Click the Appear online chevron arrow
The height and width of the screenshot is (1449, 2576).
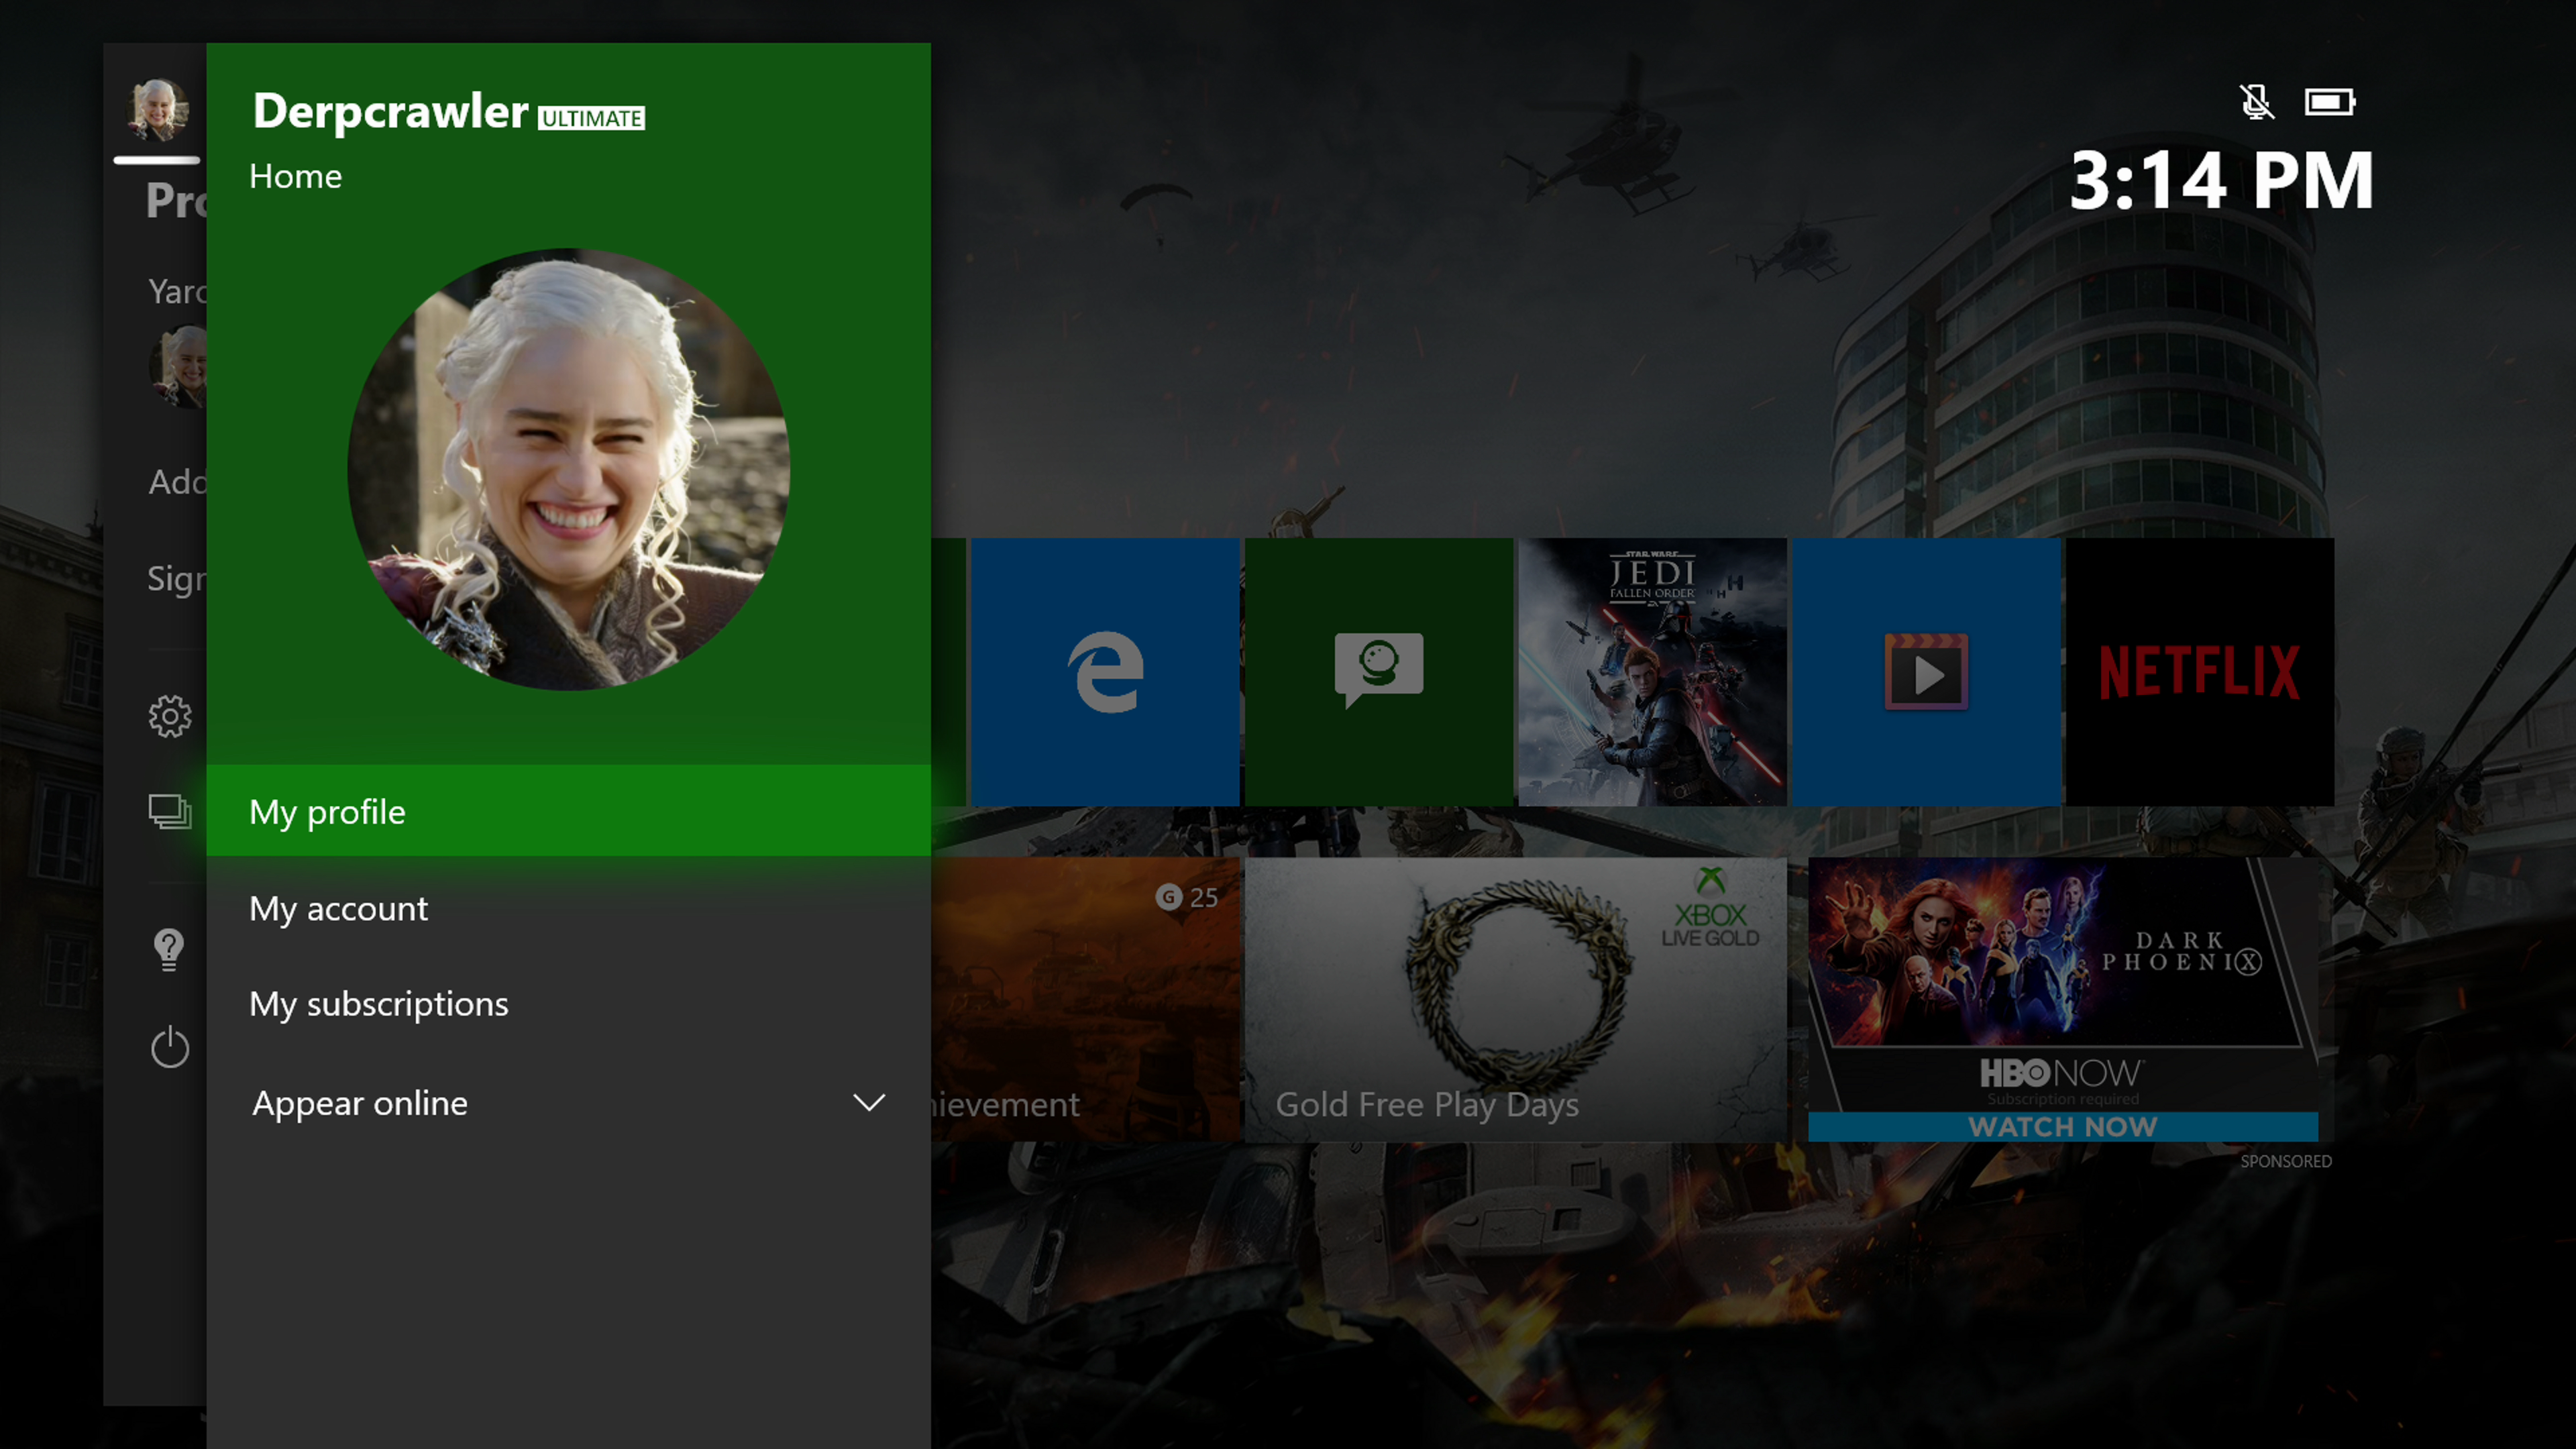(869, 1102)
